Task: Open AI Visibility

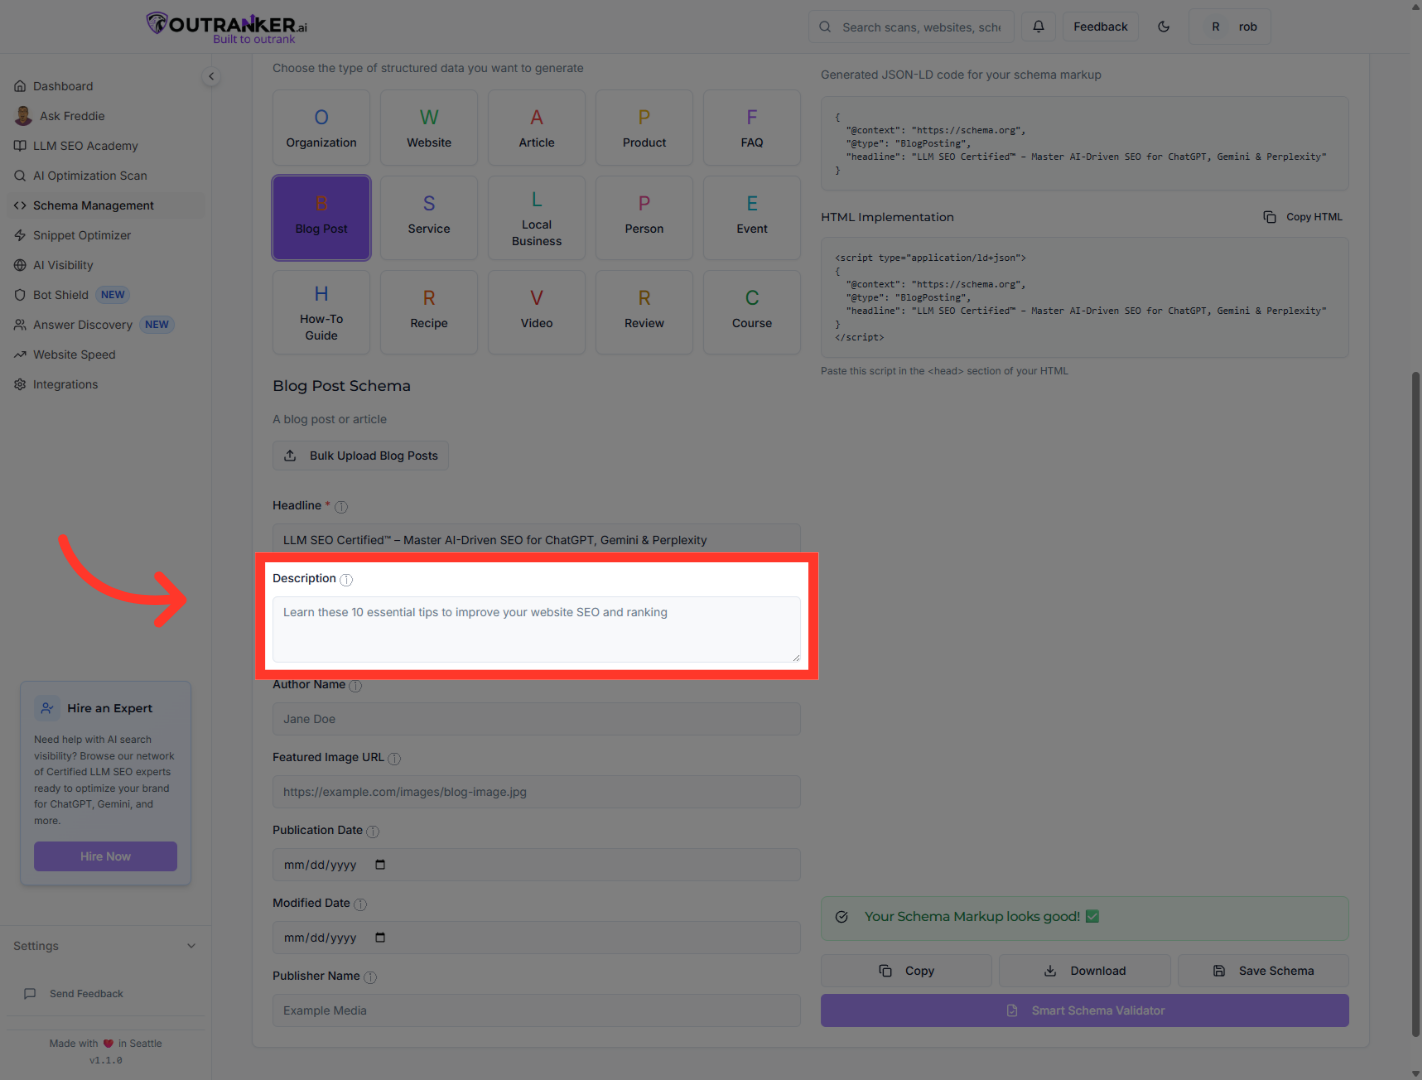Action: [x=105, y=265]
